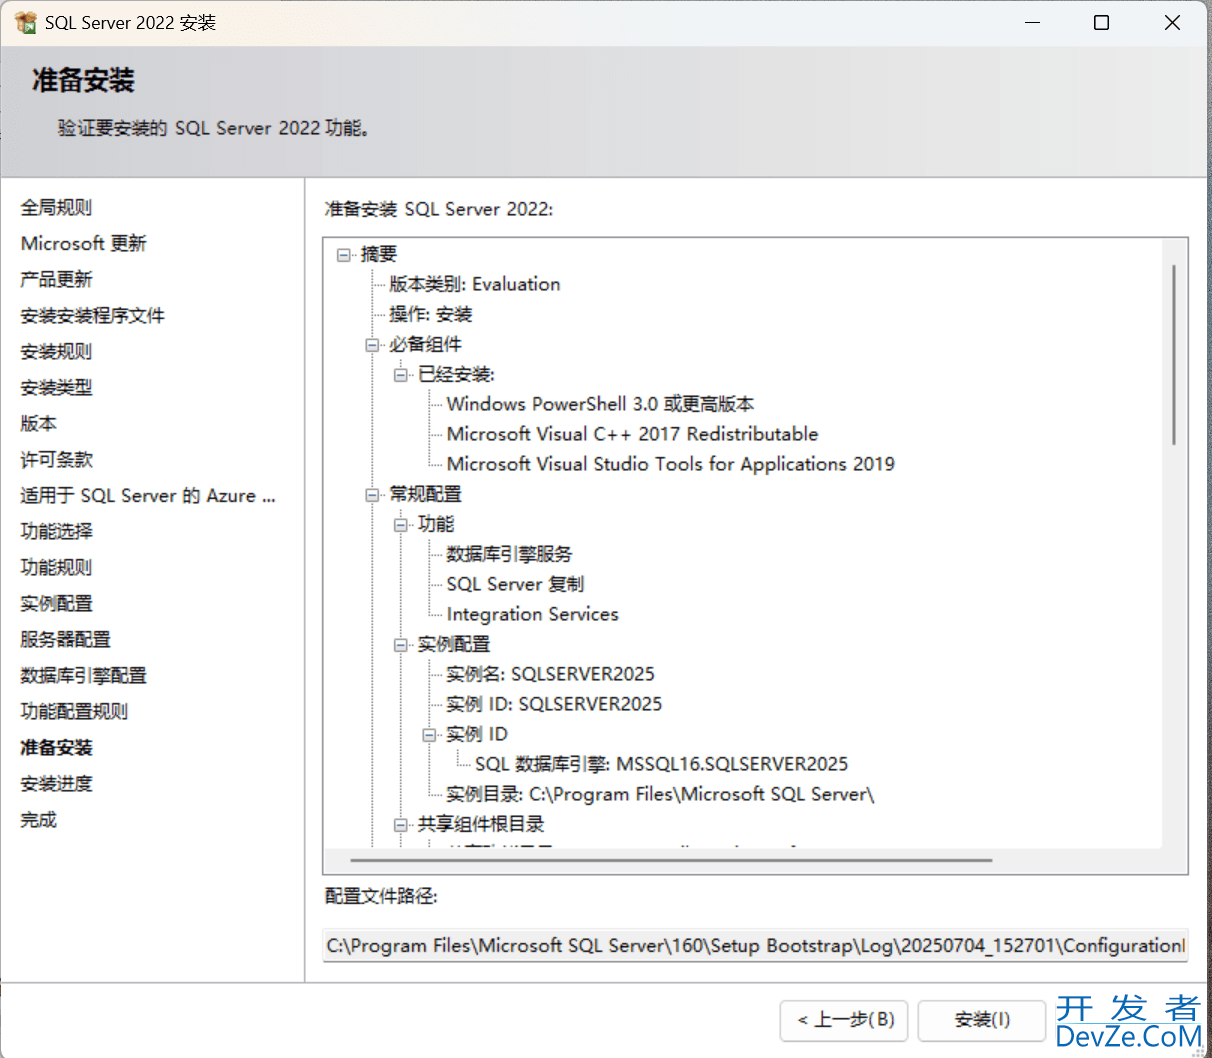The height and width of the screenshot is (1058, 1212).
Task: Select the 实例目录 path row
Action: (660, 794)
